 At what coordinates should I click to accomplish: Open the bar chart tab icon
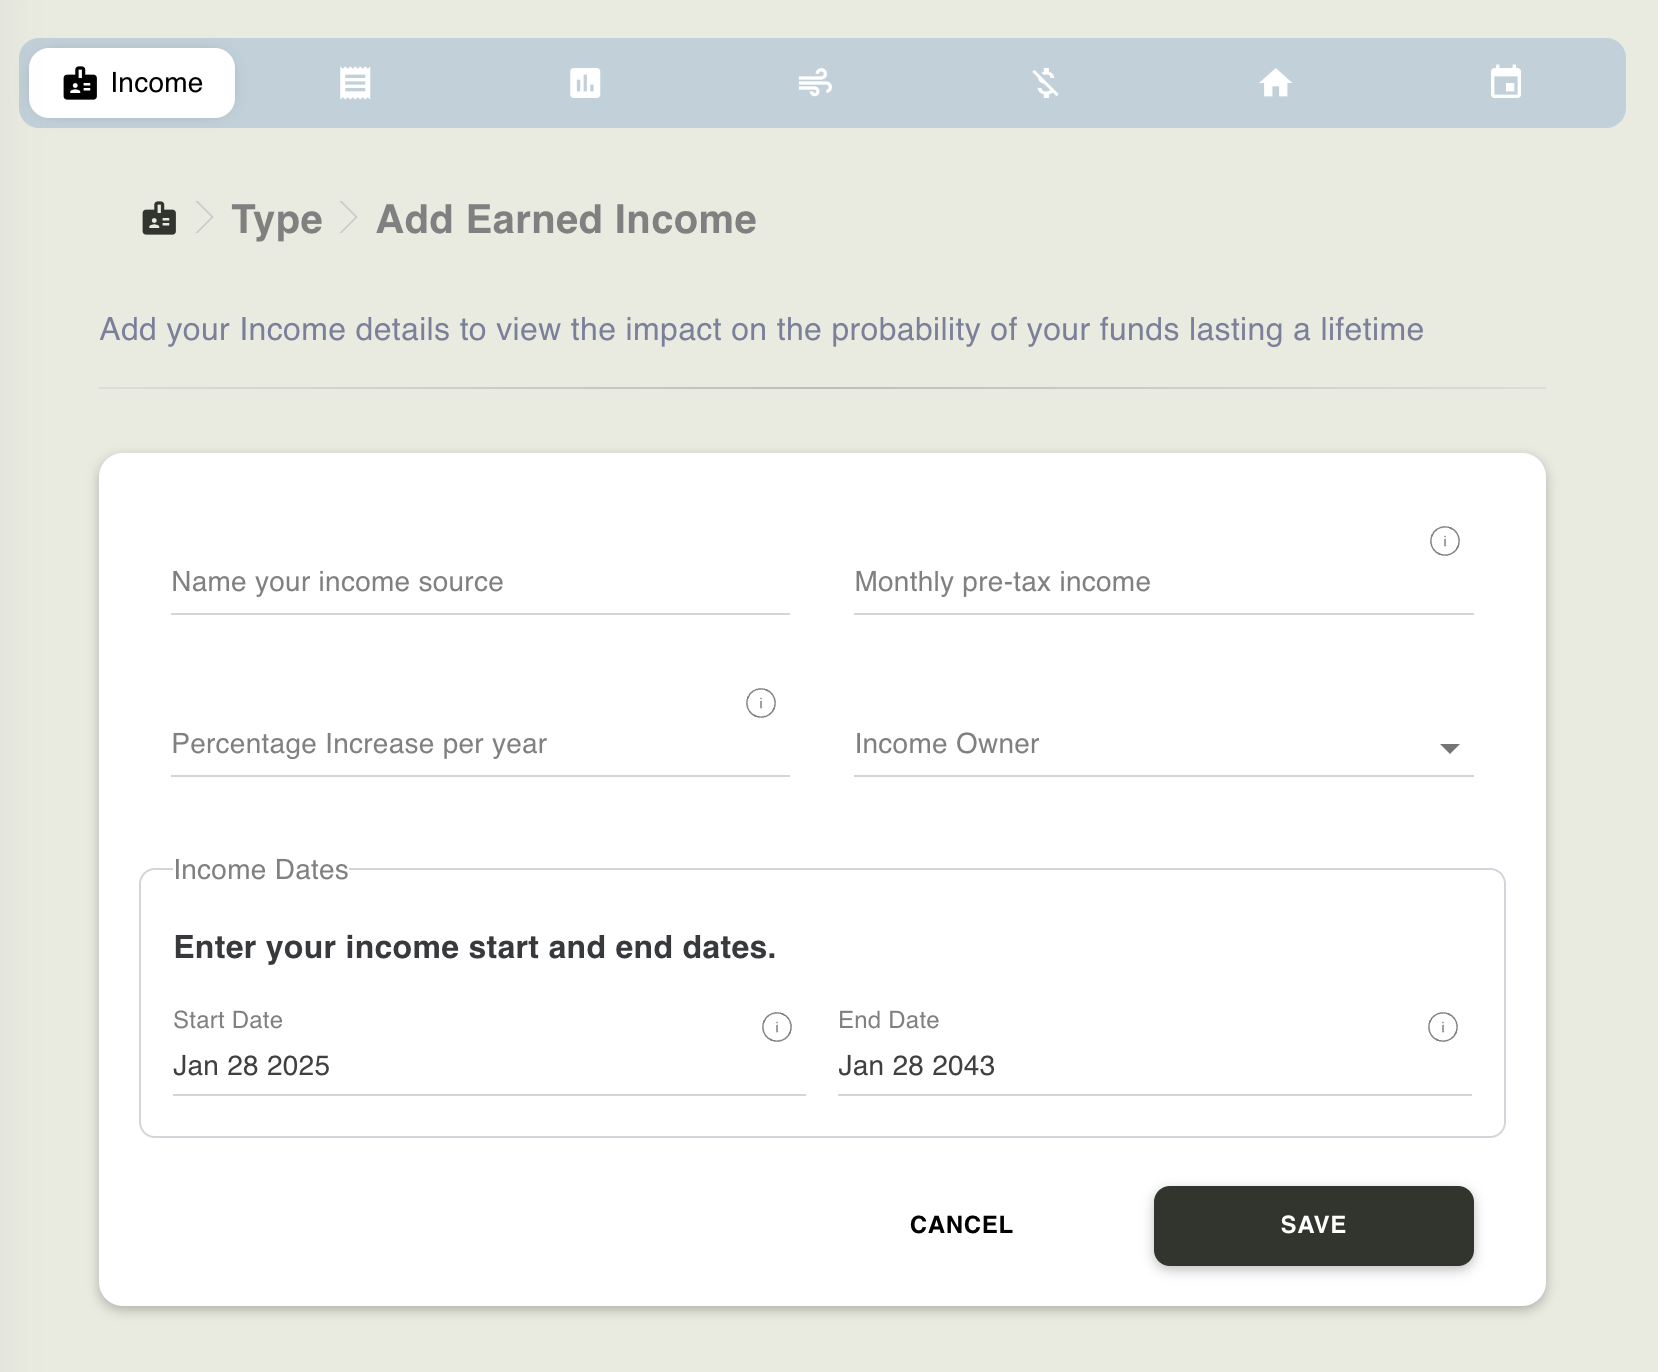(x=585, y=83)
